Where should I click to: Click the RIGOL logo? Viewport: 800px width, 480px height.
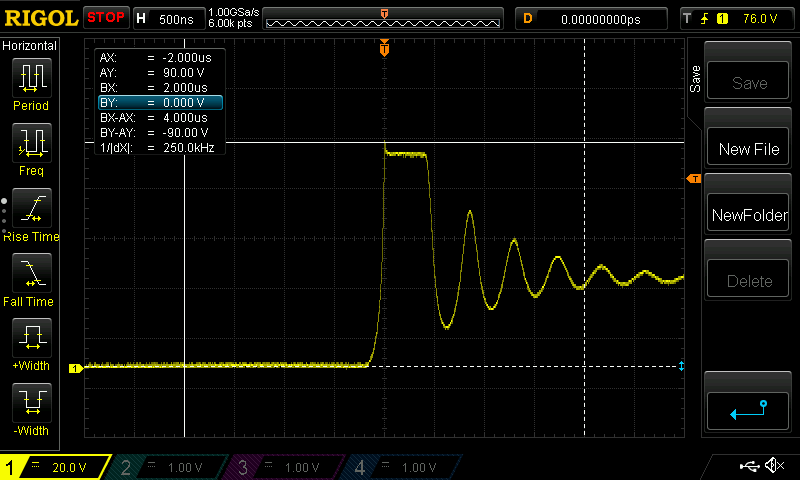pos(41,19)
